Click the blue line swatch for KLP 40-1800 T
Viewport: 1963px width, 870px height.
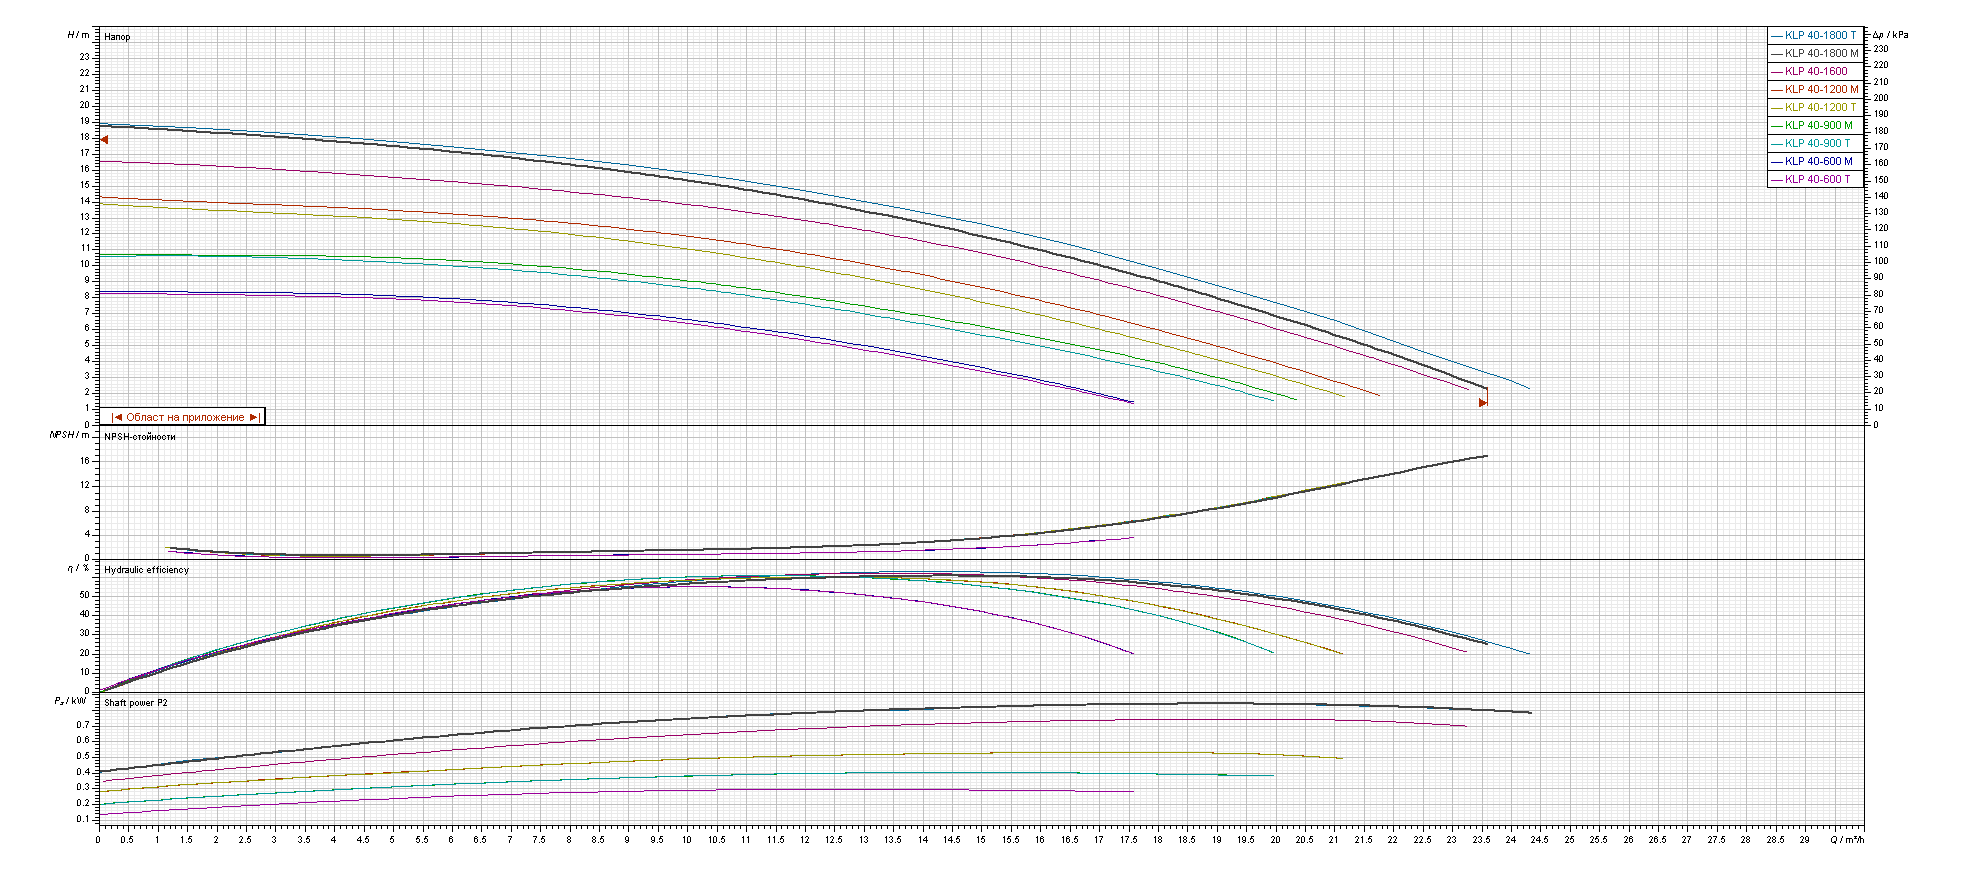(1777, 36)
